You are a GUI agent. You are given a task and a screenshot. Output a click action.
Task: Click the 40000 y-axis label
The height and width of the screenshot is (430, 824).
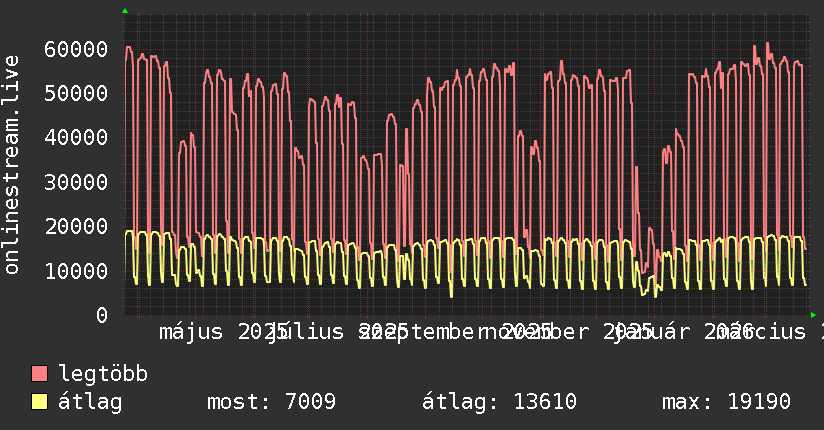76,137
